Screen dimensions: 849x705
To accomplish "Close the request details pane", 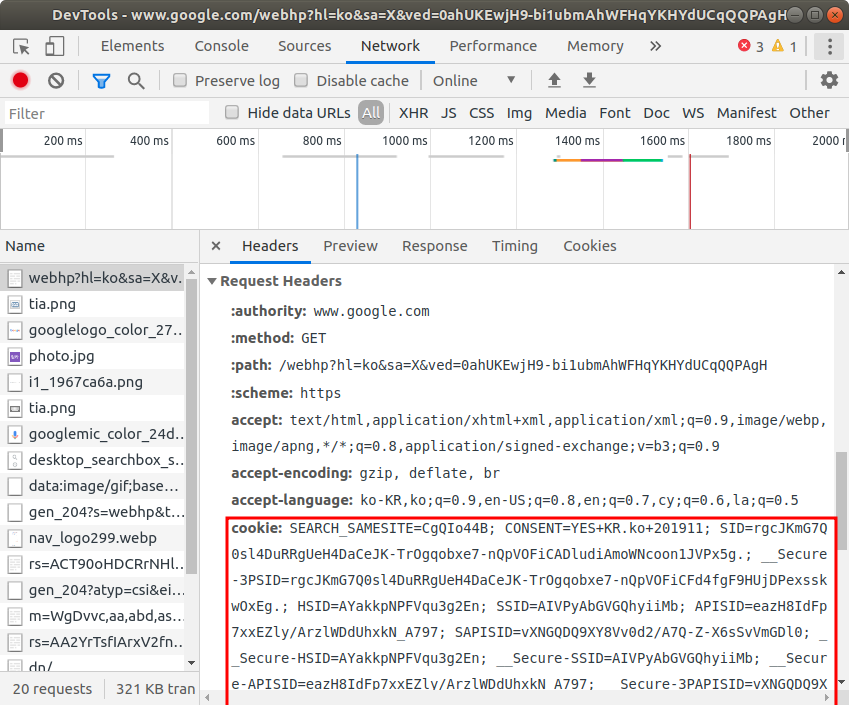I will click(x=215, y=246).
